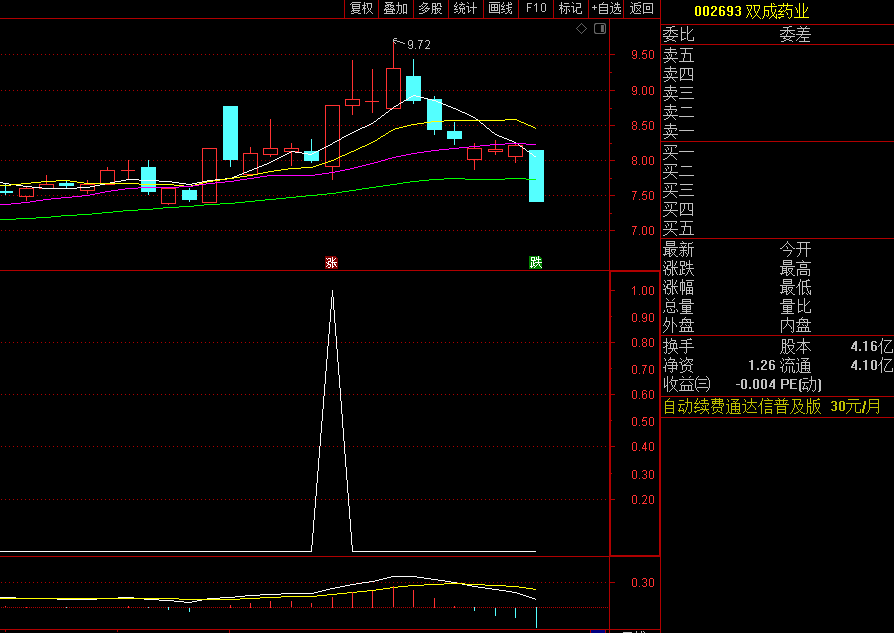894x633 pixels.
Task: Select the 画线 drawing tool
Action: (501, 9)
